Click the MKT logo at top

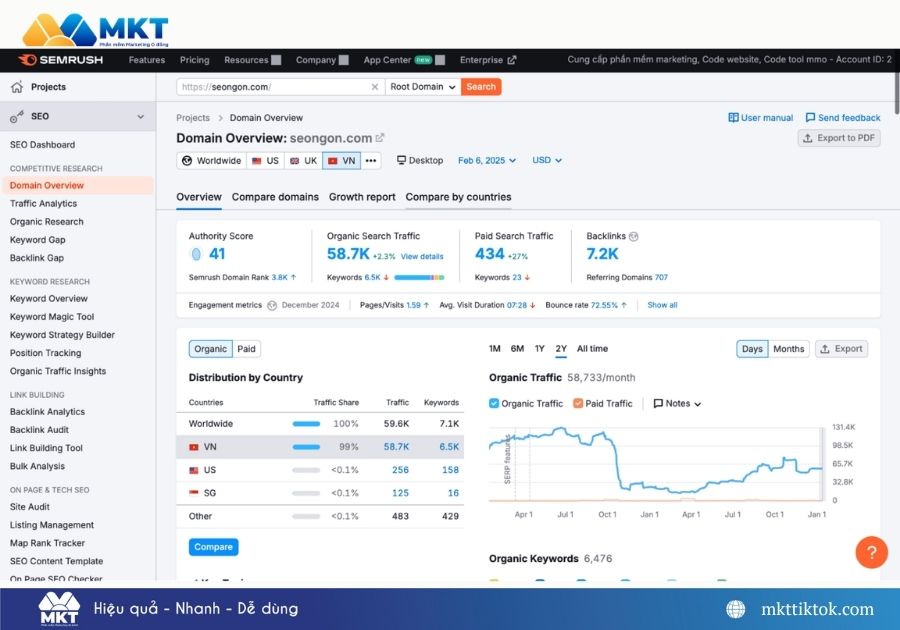point(95,29)
